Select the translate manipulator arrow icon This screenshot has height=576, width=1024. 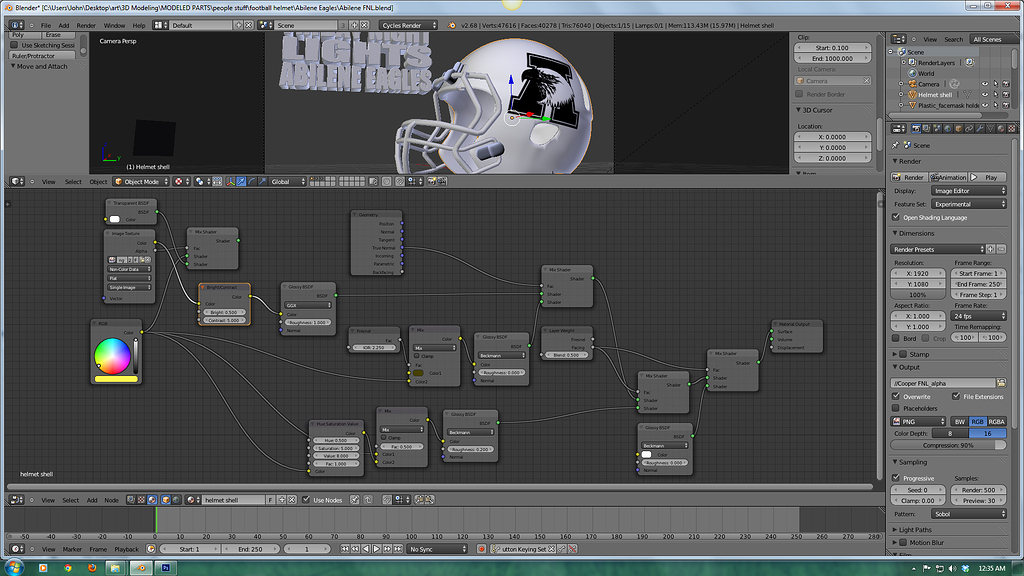pyautogui.click(x=241, y=182)
